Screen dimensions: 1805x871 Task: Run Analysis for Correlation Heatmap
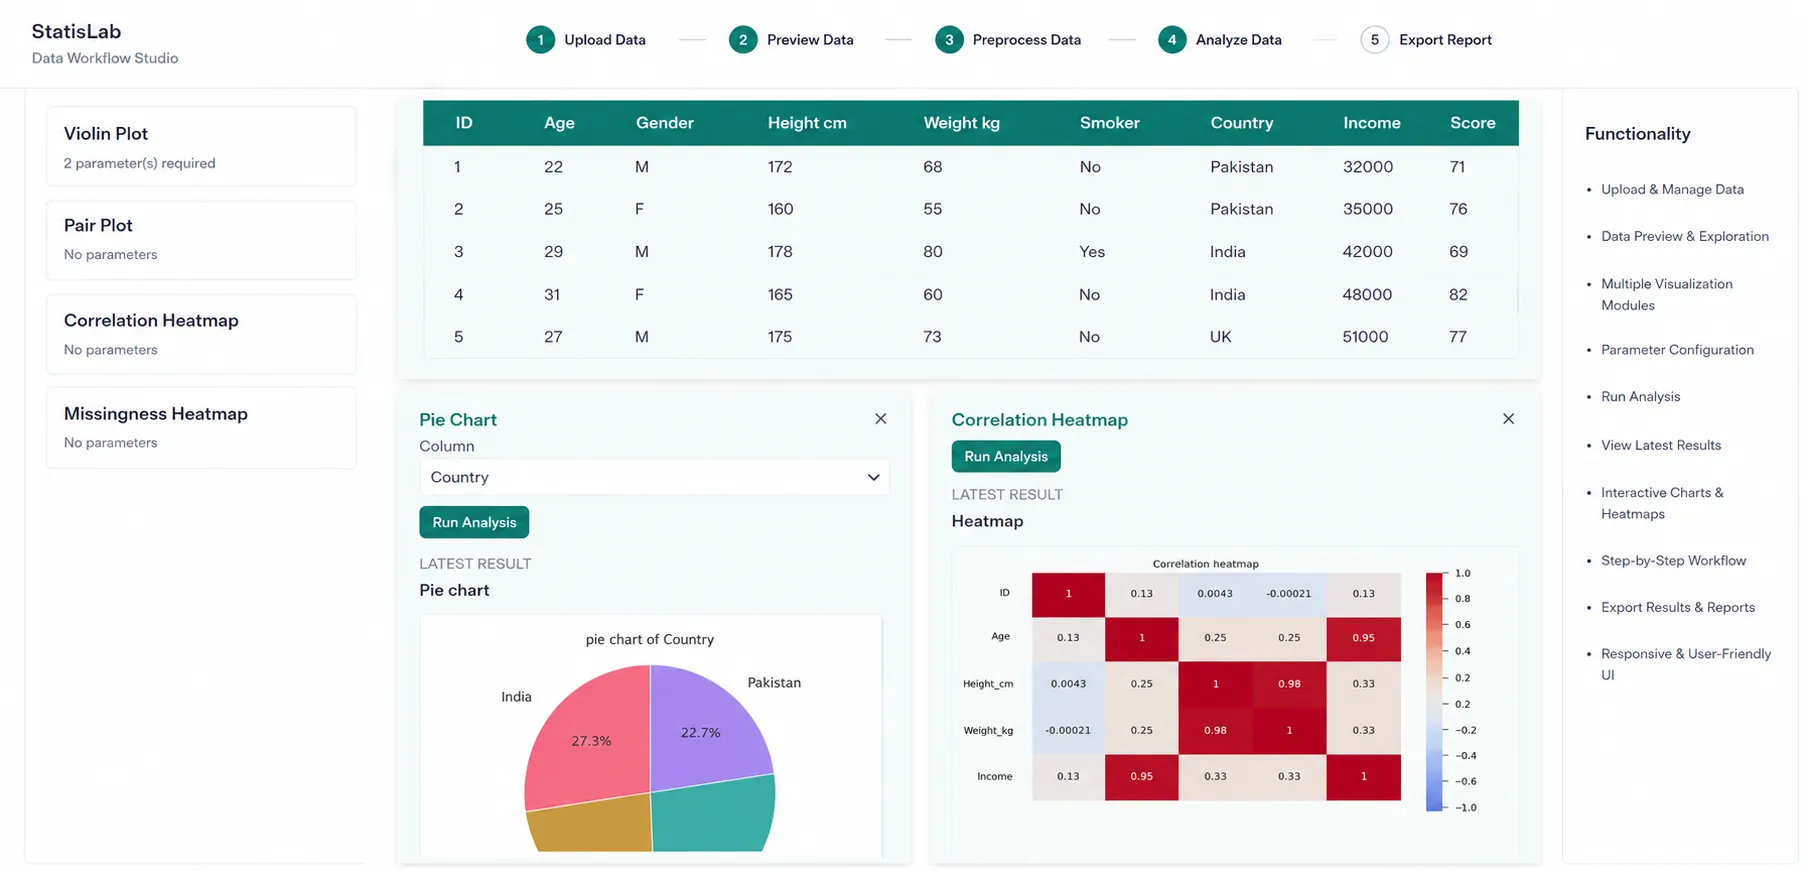[x=1006, y=456]
